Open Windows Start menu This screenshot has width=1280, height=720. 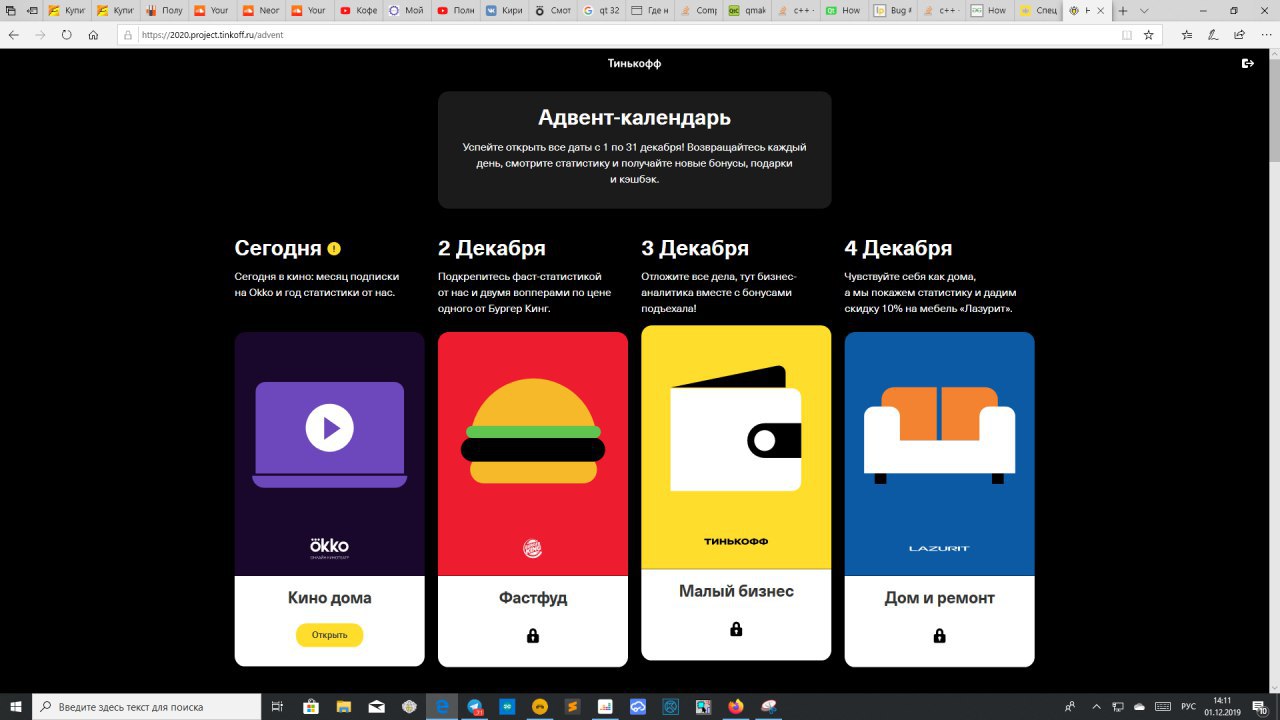(x=16, y=706)
